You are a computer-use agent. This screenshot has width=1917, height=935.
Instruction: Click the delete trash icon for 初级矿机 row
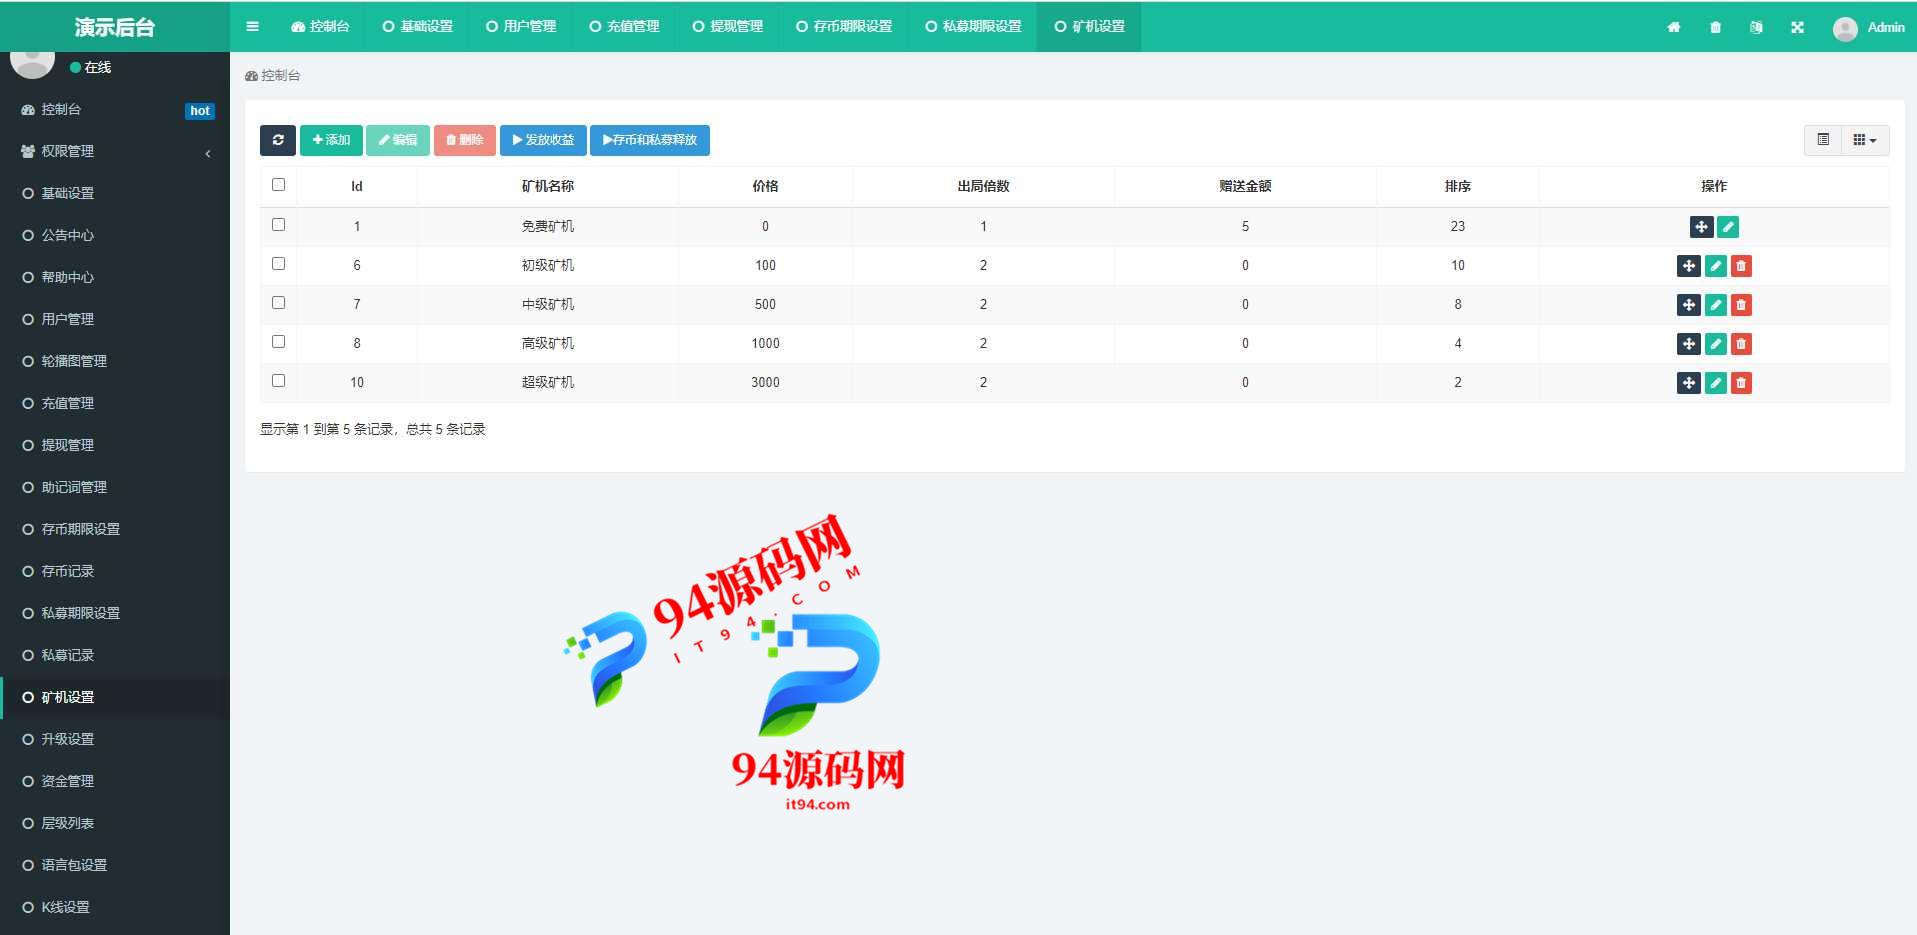(x=1741, y=266)
